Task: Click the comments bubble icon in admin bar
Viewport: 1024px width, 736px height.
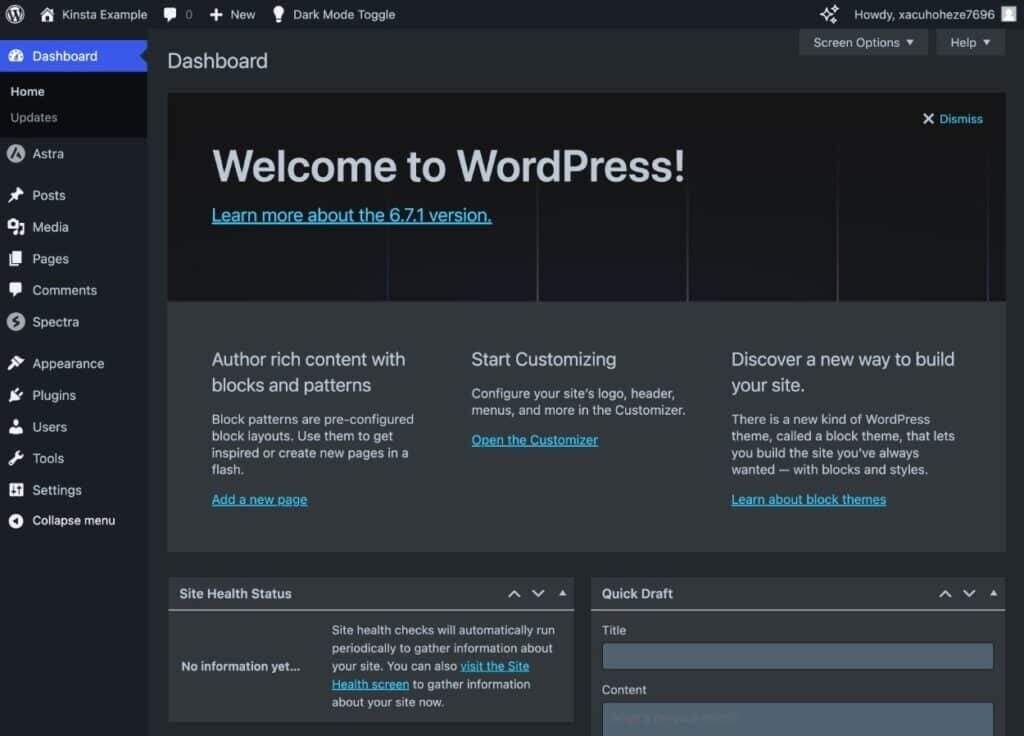Action: 171,15
